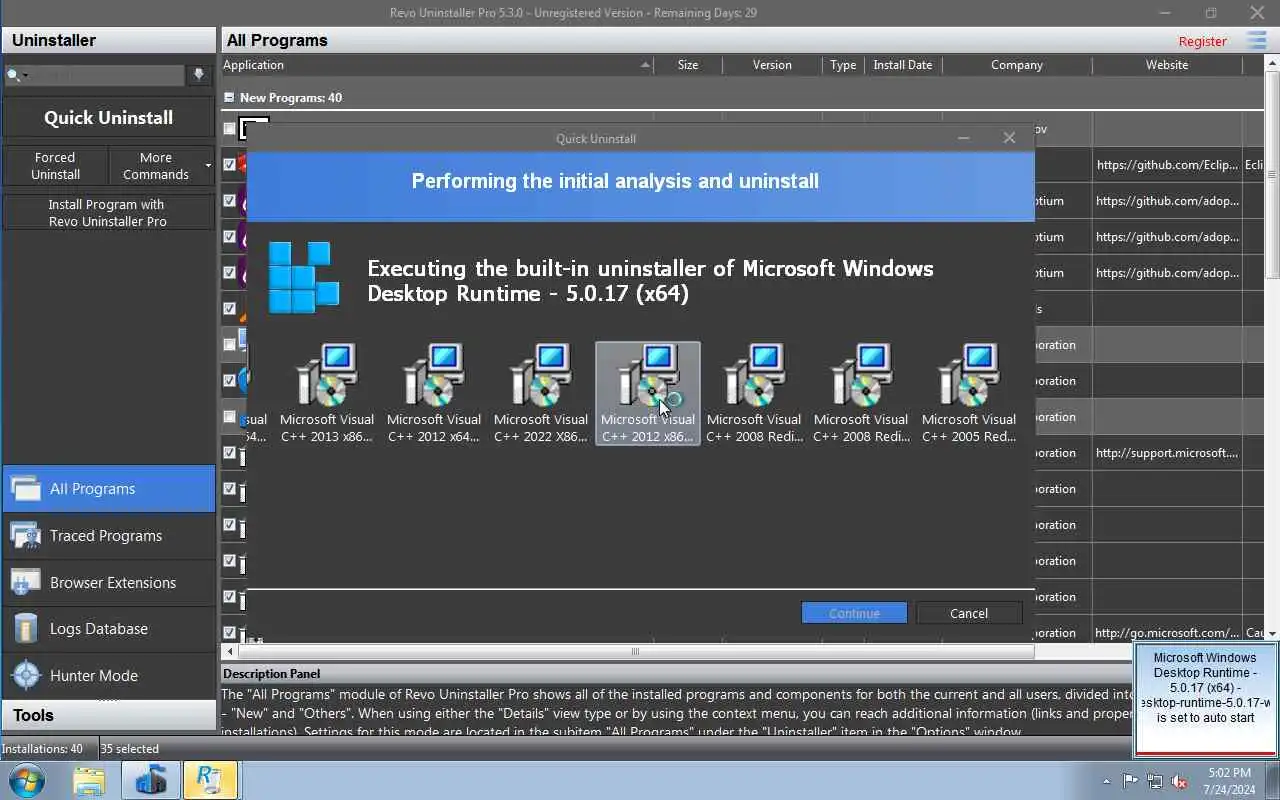The height and width of the screenshot is (800, 1280).
Task: Click the horizontal scrollbar left arrow
Action: click(231, 652)
